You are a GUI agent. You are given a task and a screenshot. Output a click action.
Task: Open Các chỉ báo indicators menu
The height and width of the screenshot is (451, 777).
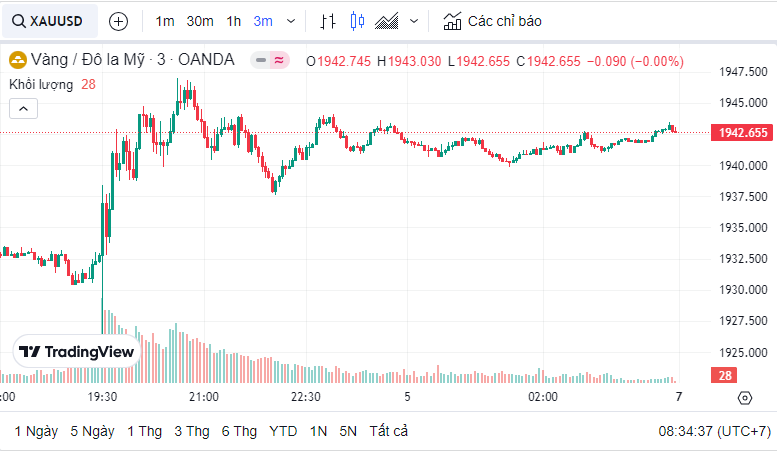coord(492,21)
